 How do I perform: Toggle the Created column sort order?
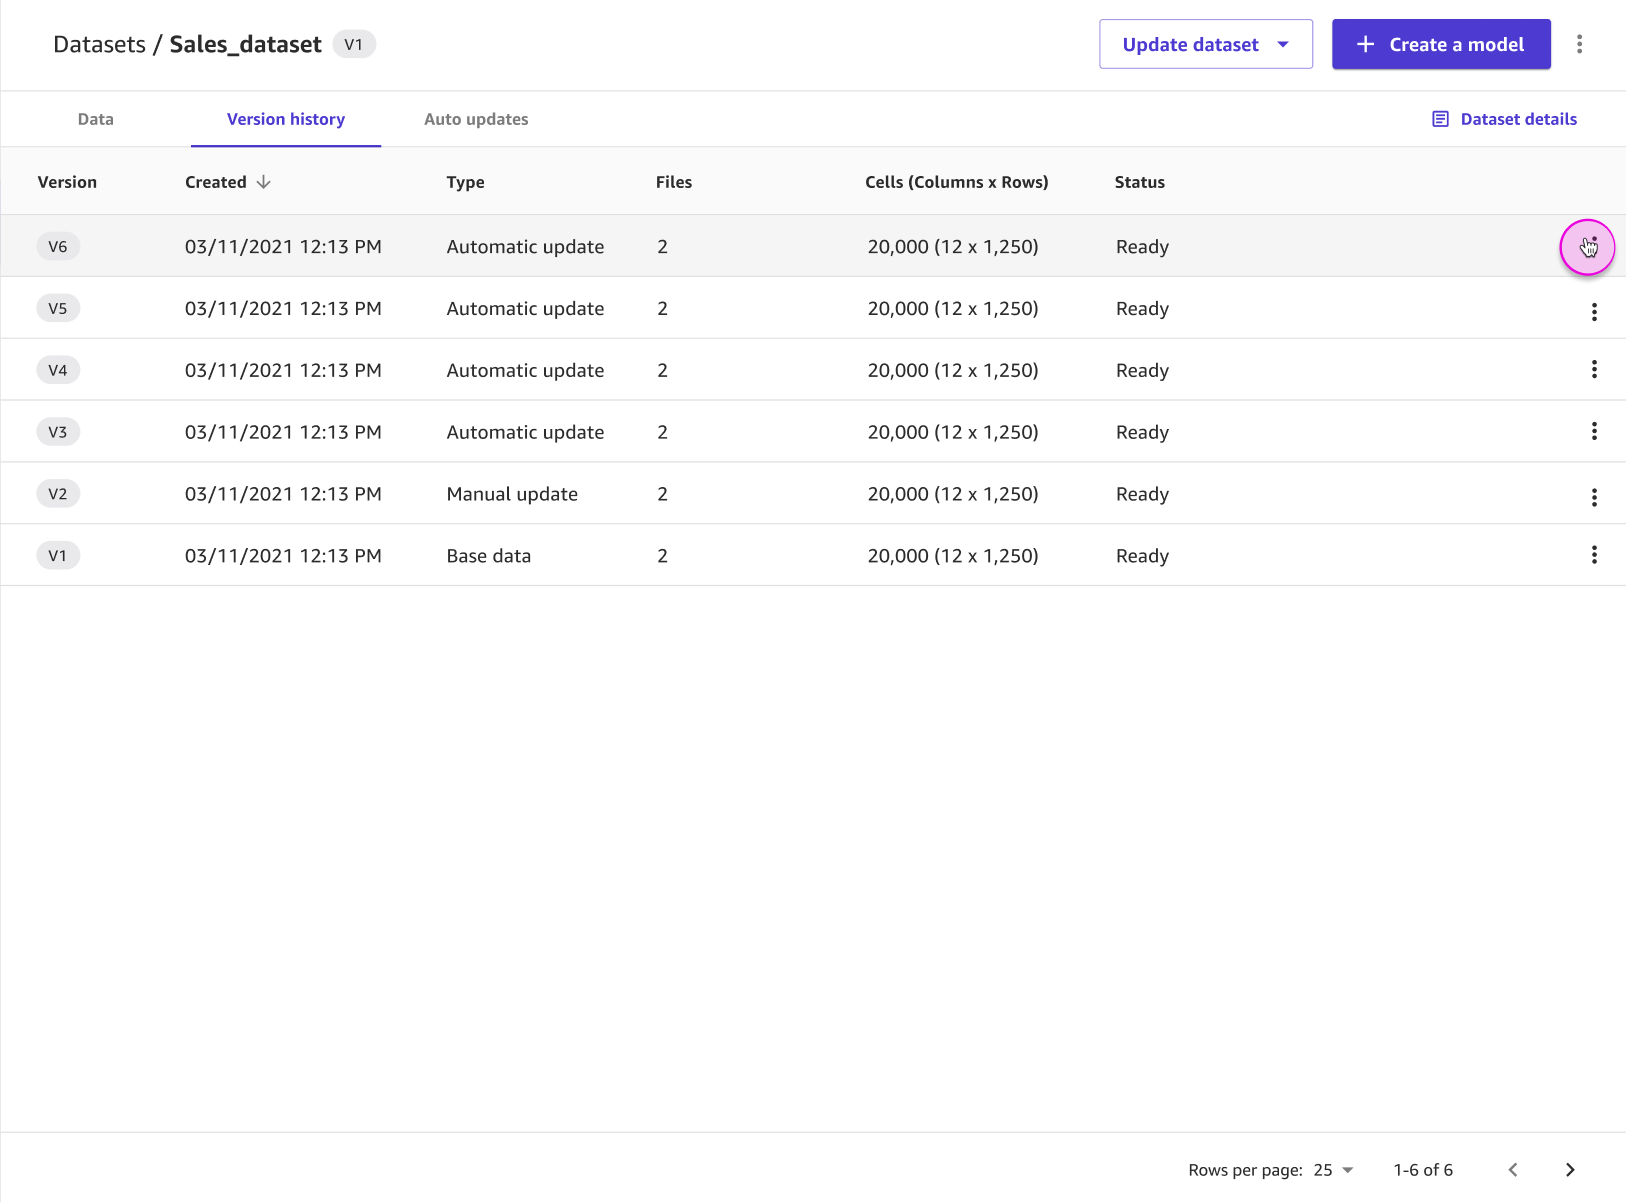pos(263,182)
